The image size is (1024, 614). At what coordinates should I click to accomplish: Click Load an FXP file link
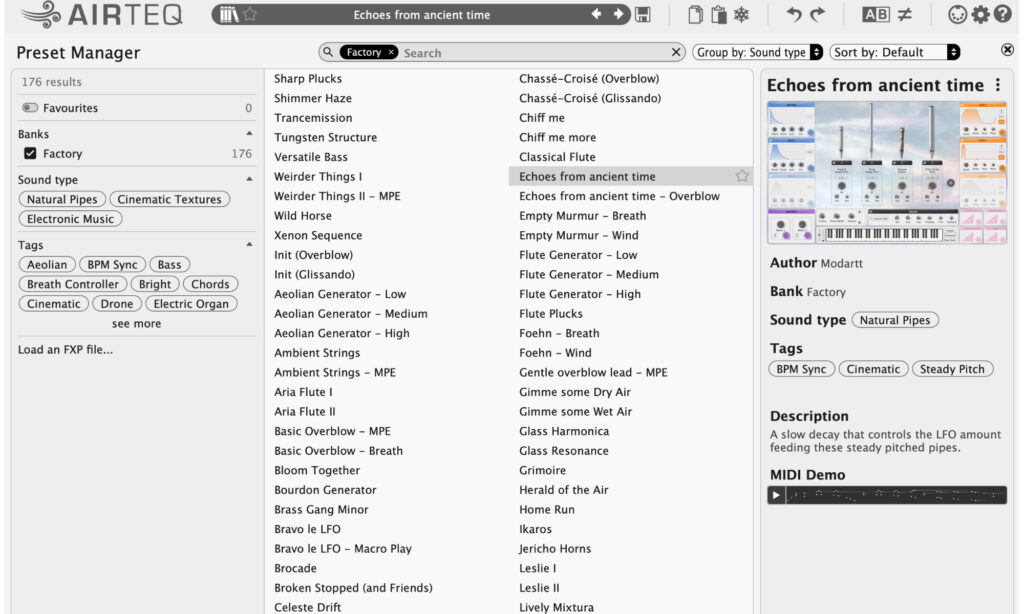(65, 349)
